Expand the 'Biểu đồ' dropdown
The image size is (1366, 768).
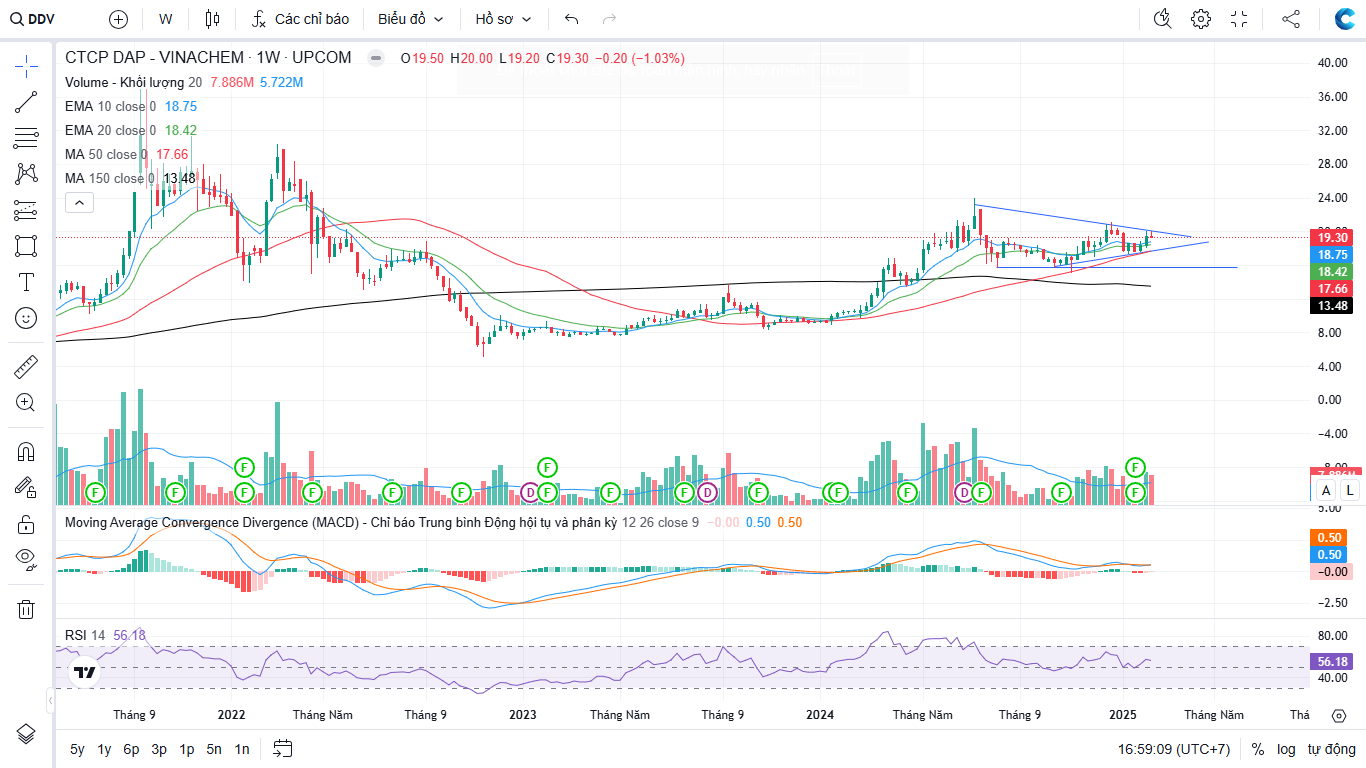click(410, 19)
